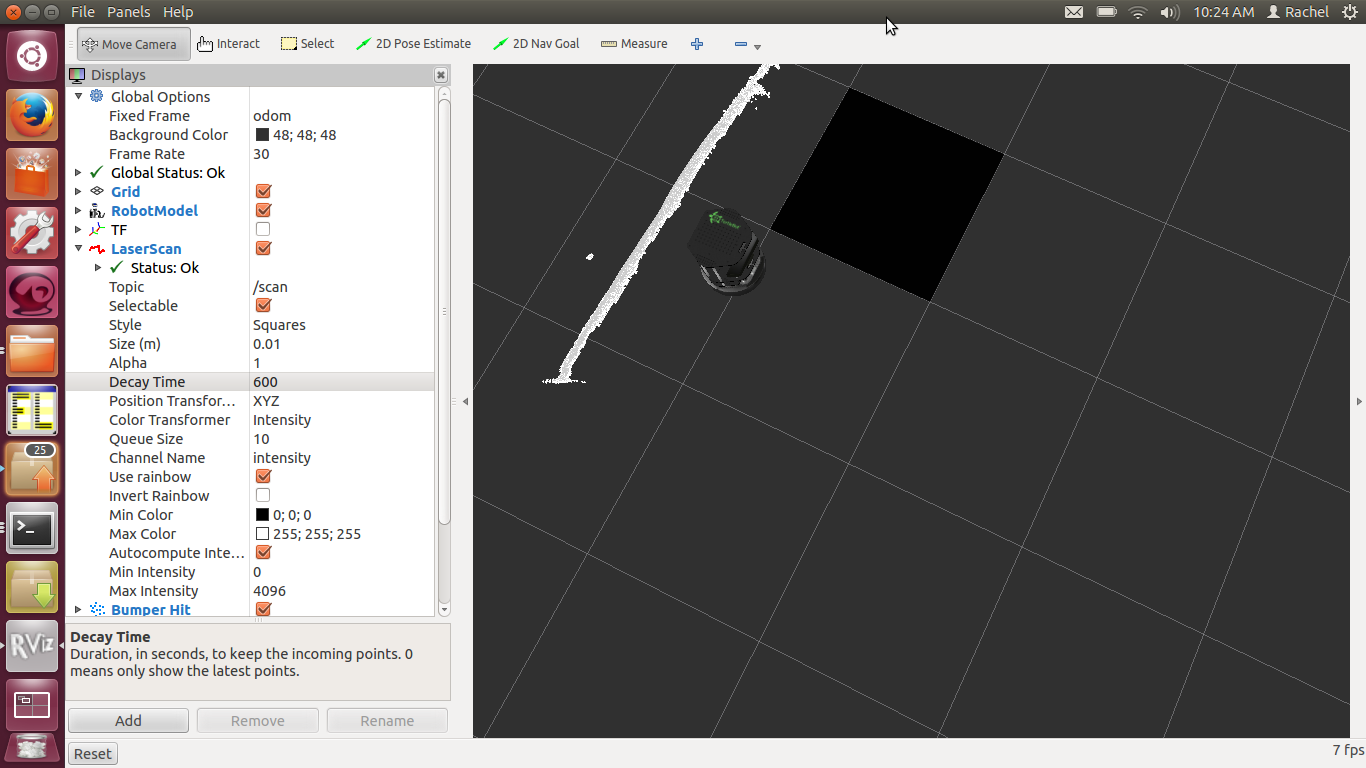The width and height of the screenshot is (1366, 768).
Task: Open the system power gear menu
Action: (1348, 12)
